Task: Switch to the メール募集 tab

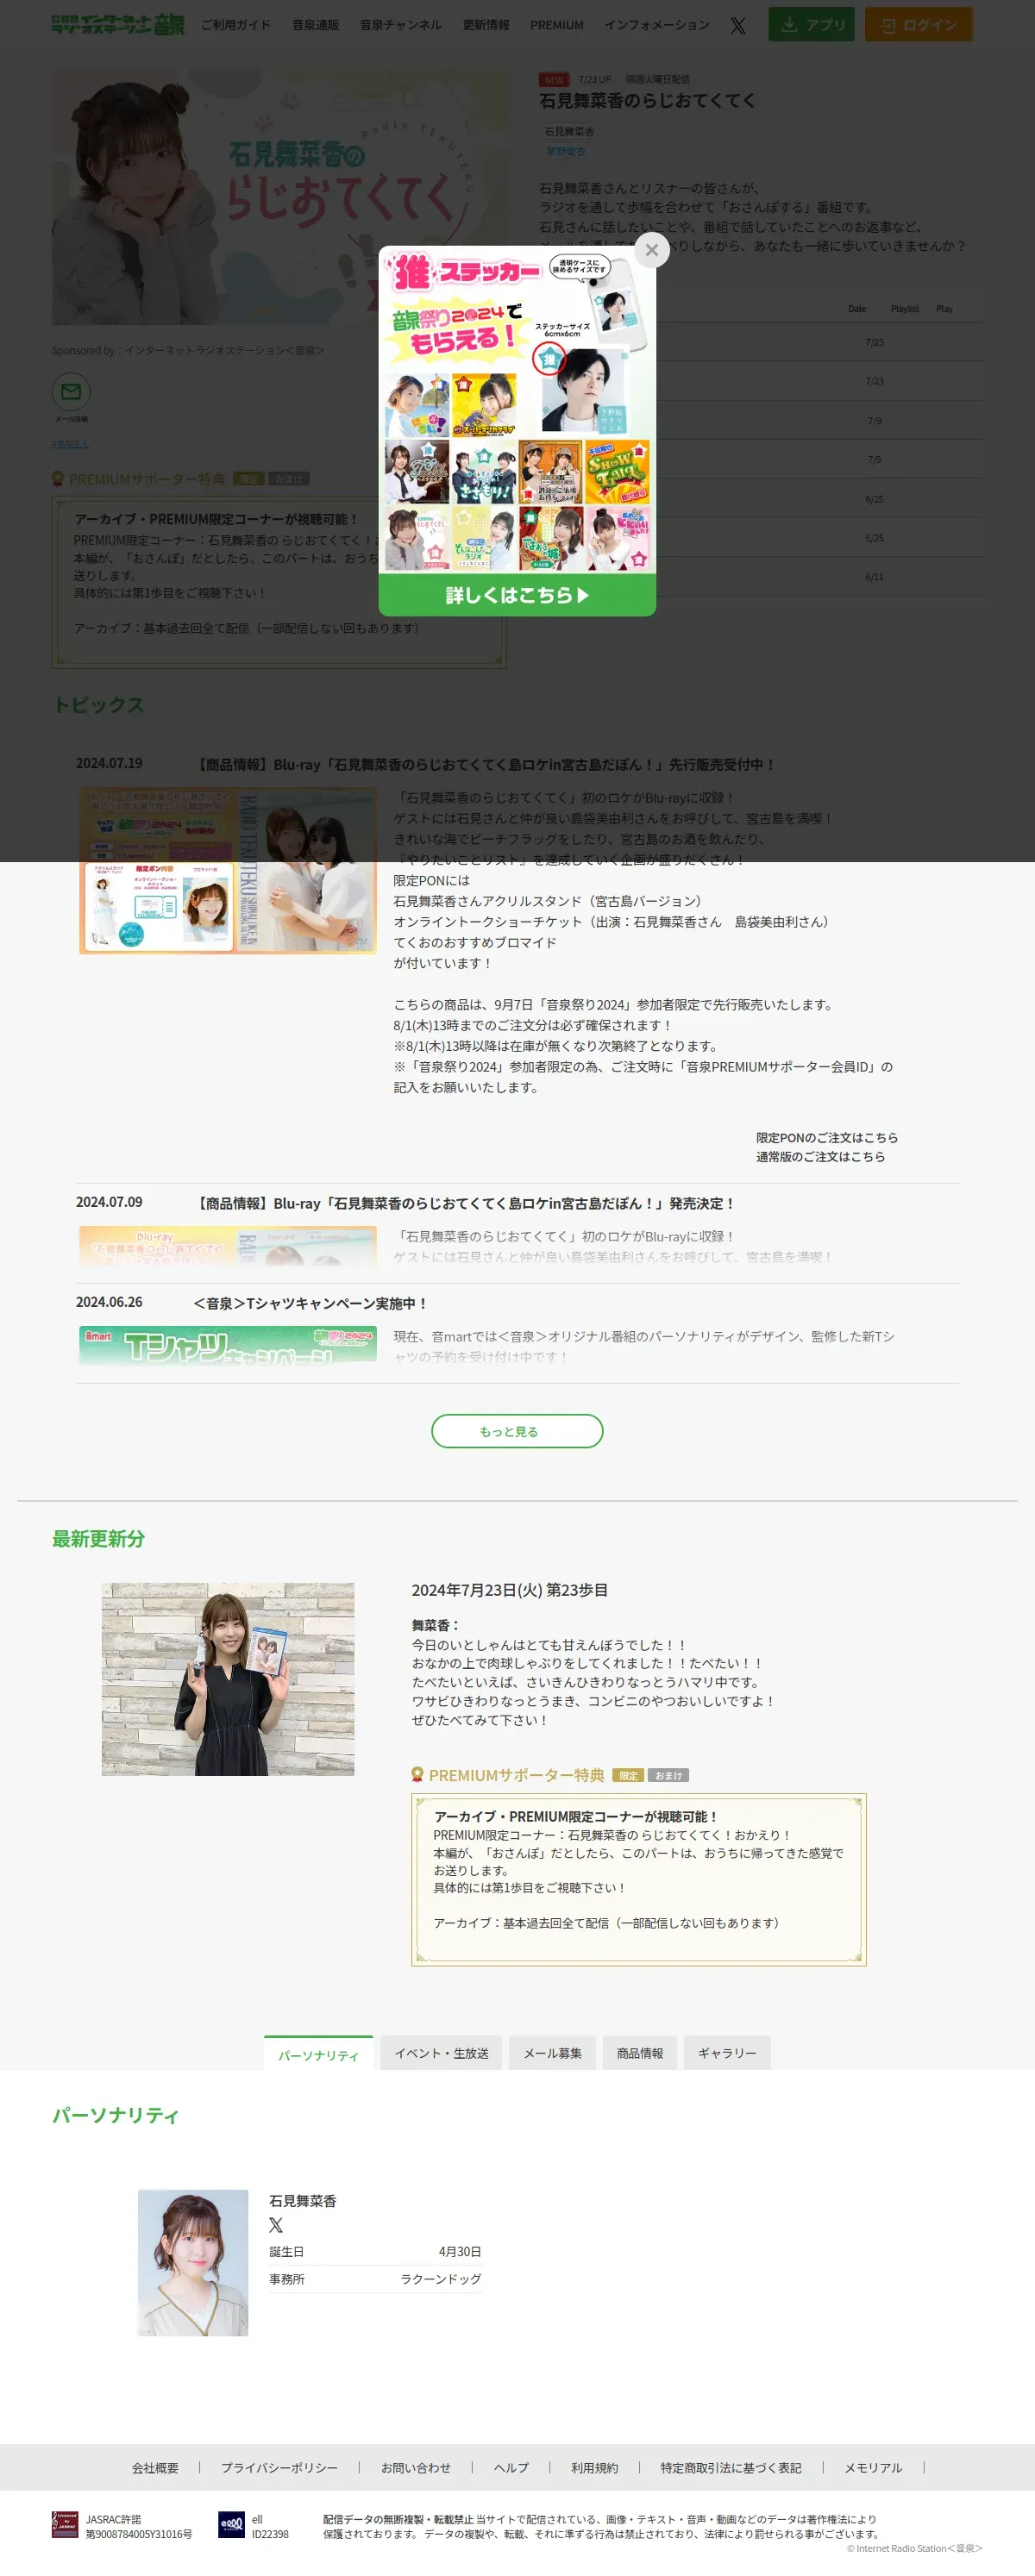Action: (x=552, y=2054)
